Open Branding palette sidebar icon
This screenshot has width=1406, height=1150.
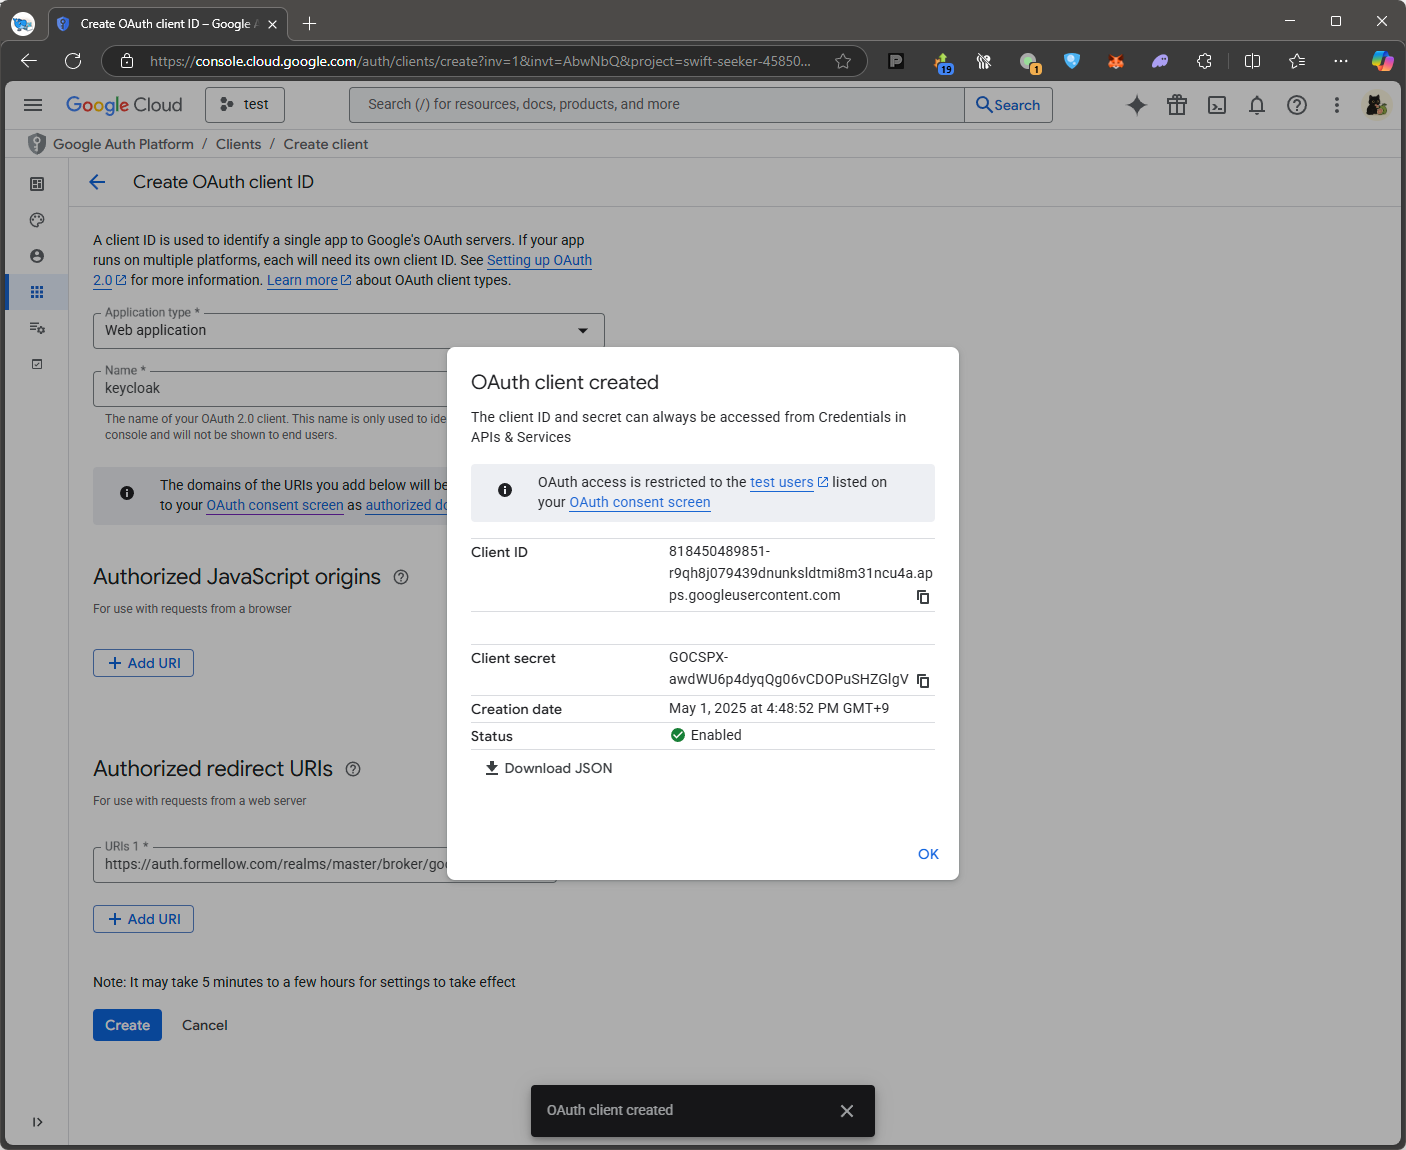point(37,220)
